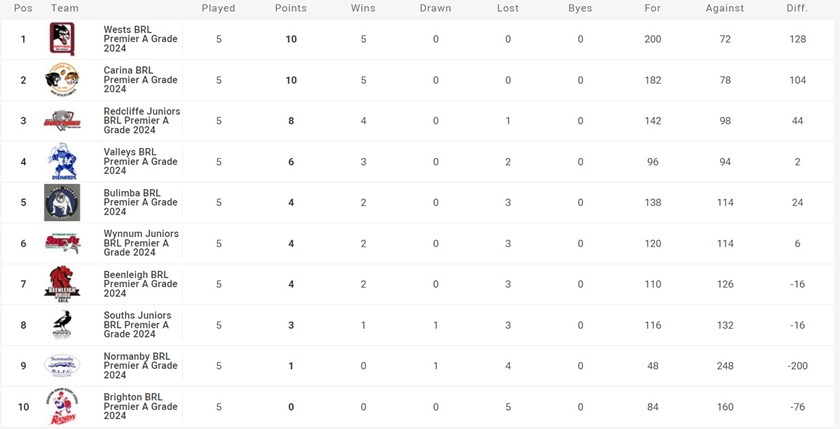Open Normanby BRL Premier A Grade link
840x429 pixels.
point(140,366)
